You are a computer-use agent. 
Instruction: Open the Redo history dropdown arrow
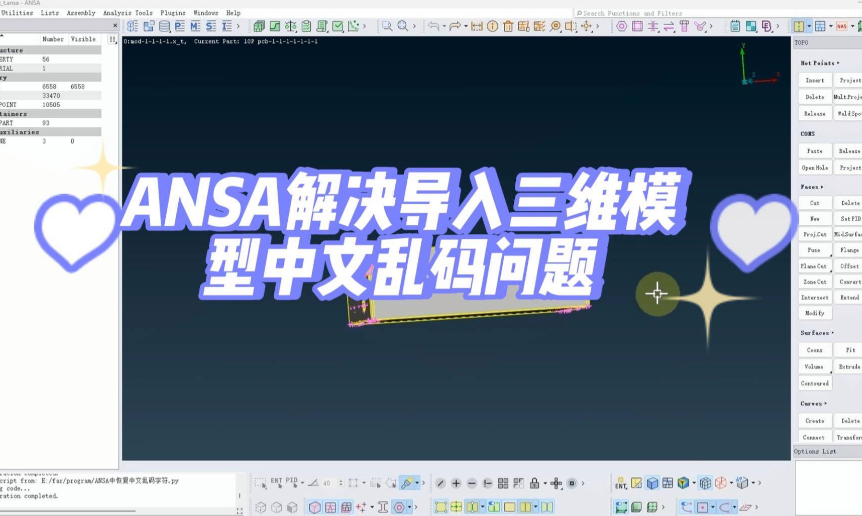point(466,26)
